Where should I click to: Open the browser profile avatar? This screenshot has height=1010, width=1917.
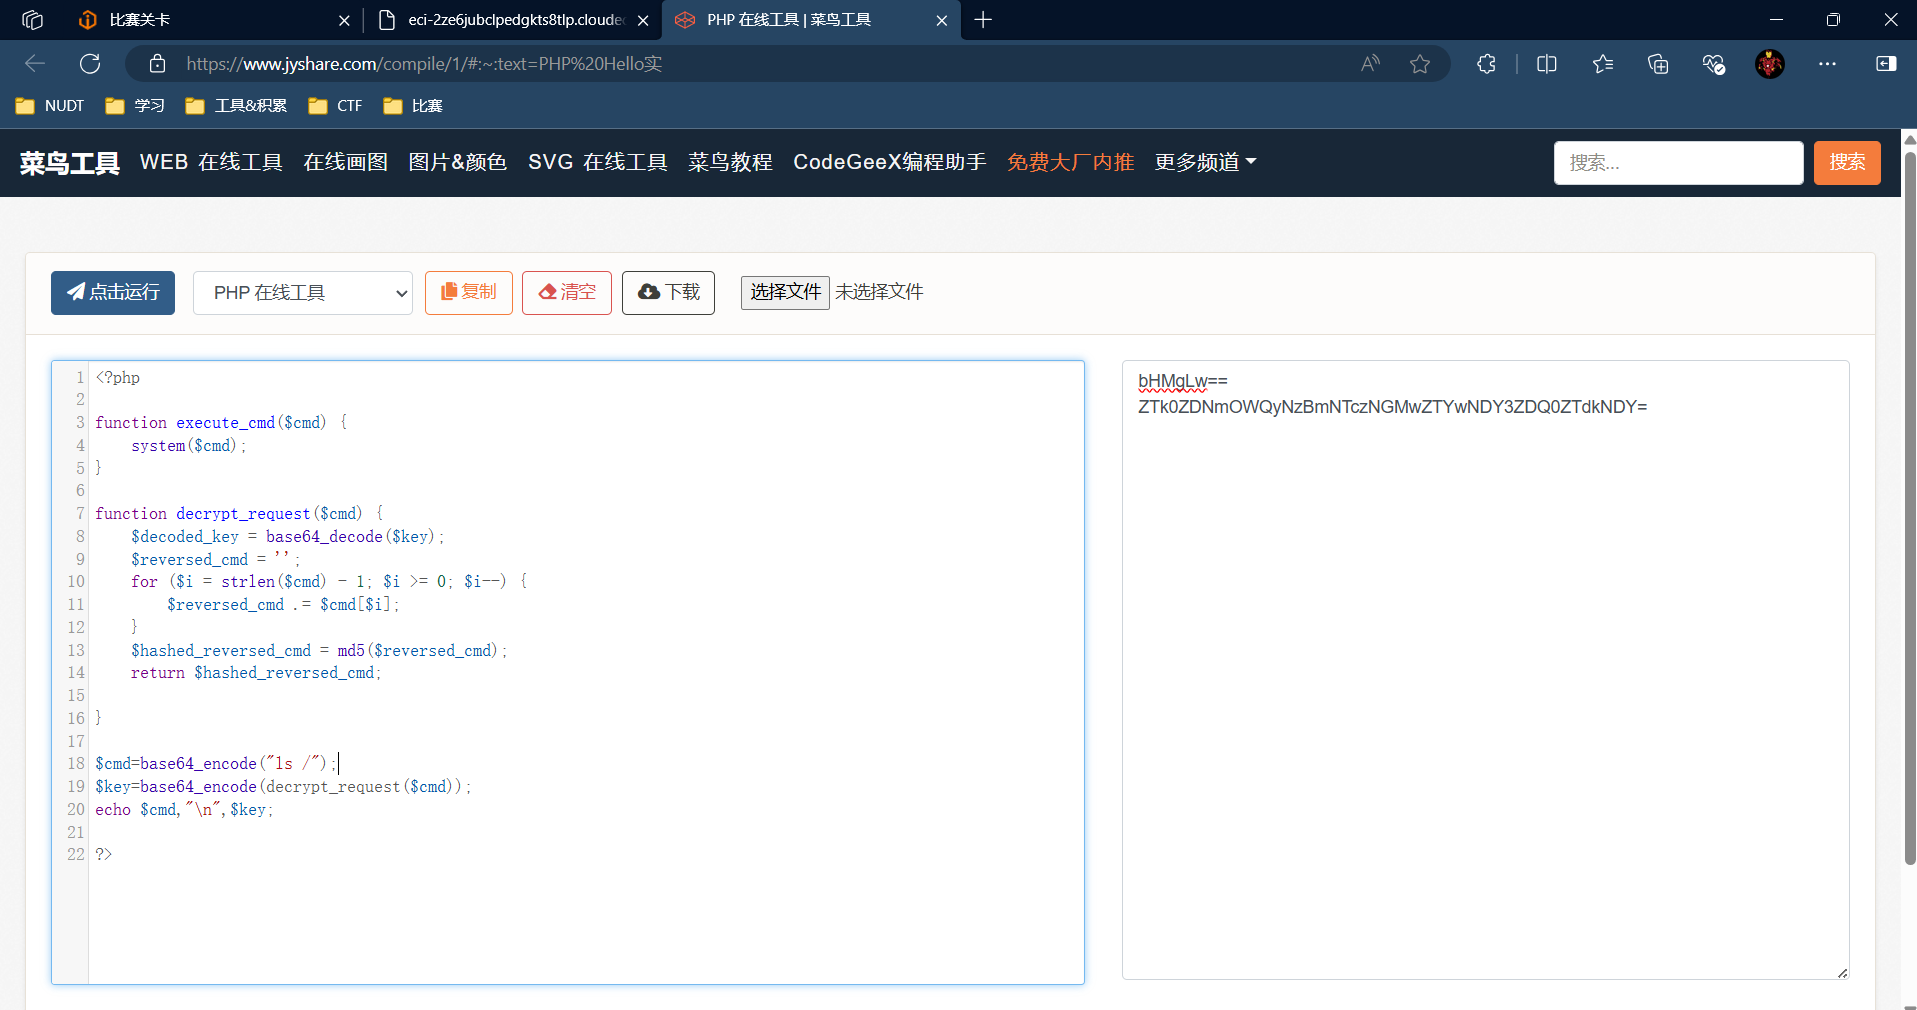point(1769,64)
